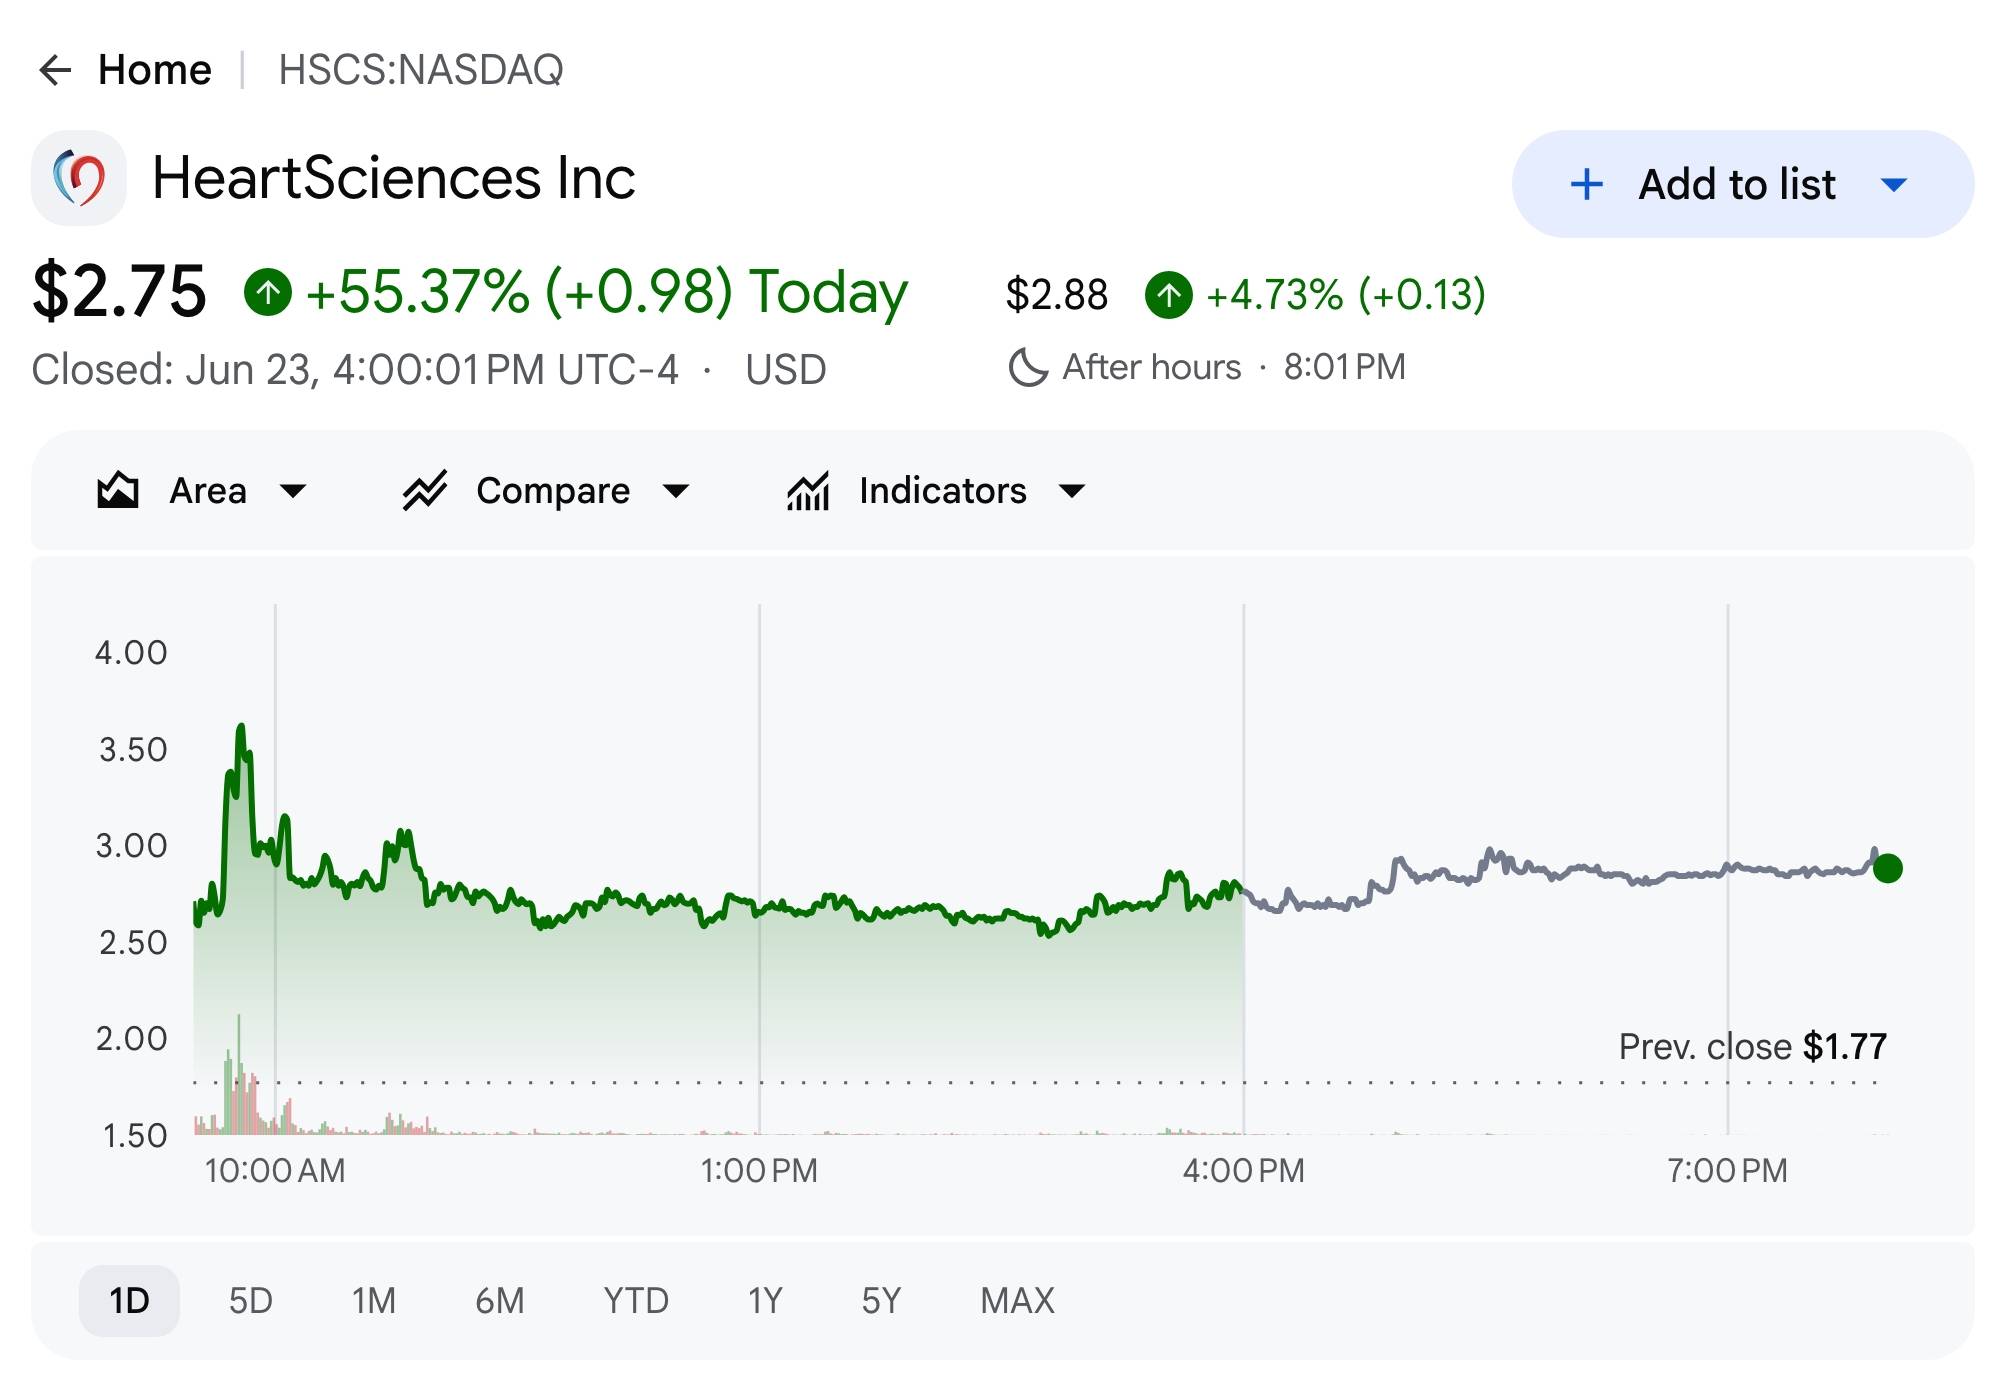2011x1383 pixels.
Task: Click the HSCS:NASDAQ ticker text
Action: click(421, 70)
